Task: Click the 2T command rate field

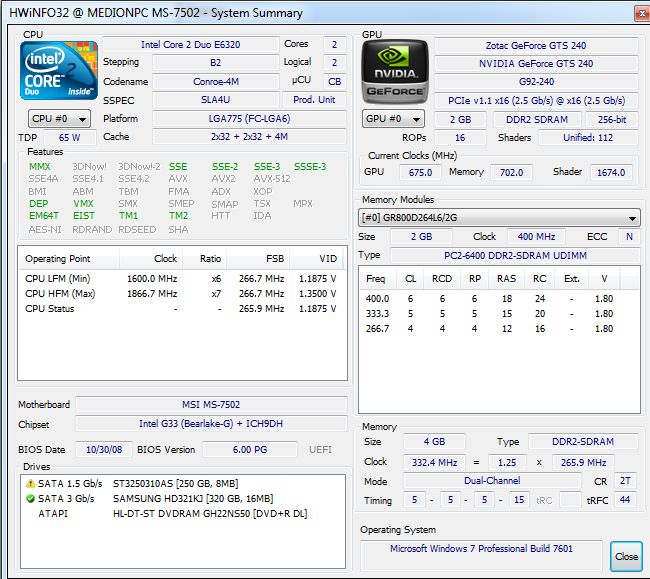Action: pyautogui.click(x=625, y=481)
